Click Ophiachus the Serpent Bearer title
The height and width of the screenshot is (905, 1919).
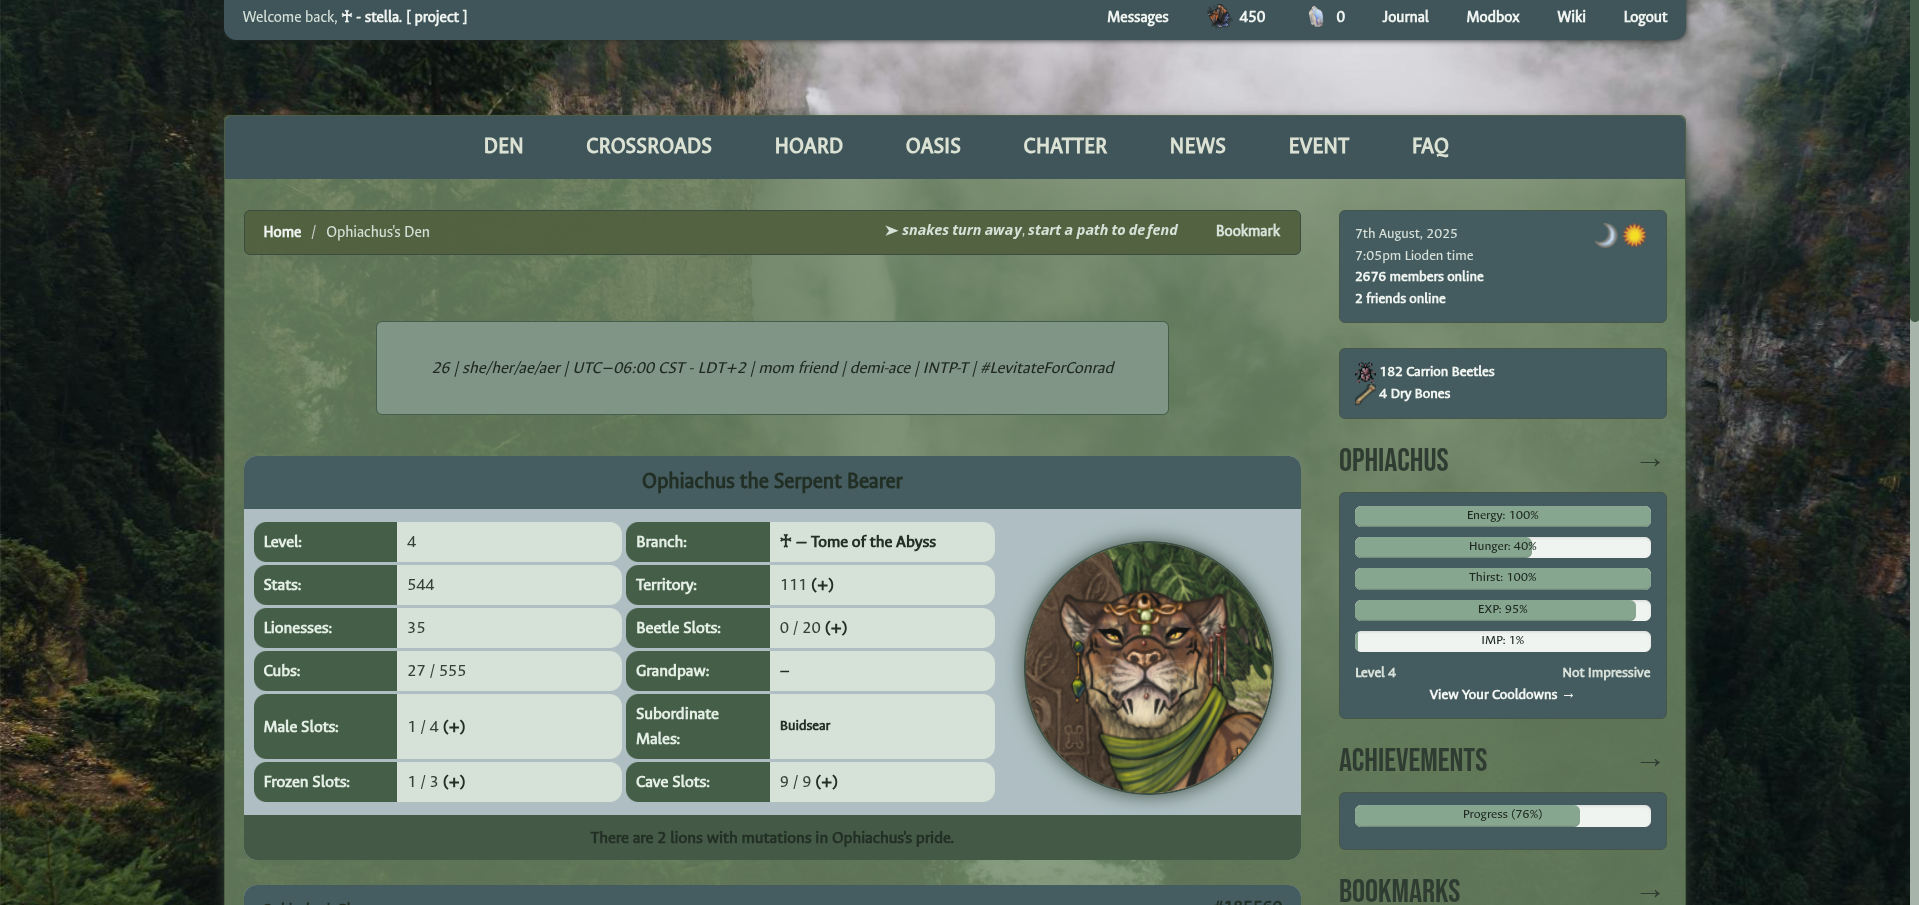coord(772,482)
